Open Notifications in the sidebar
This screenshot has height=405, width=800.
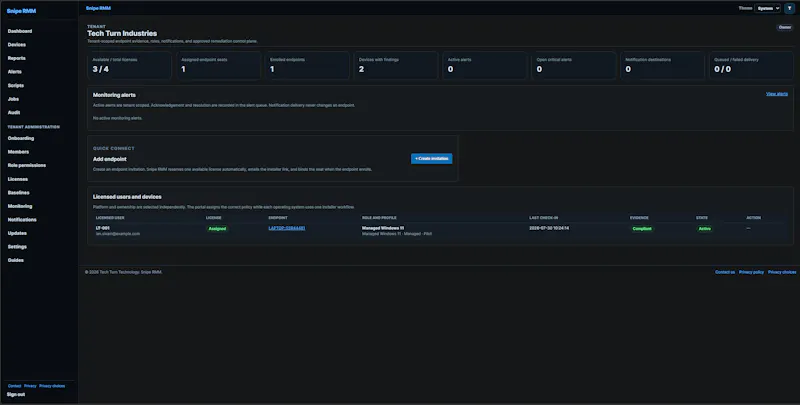22,220
